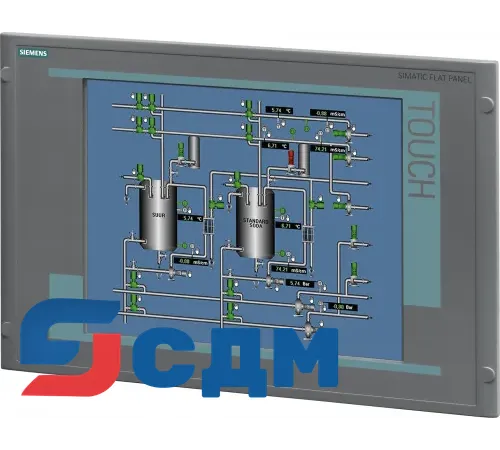The width and height of the screenshot is (500, 450).
Task: Tap heat exchanger right of STANDARD SODA tank
Action: [309, 234]
